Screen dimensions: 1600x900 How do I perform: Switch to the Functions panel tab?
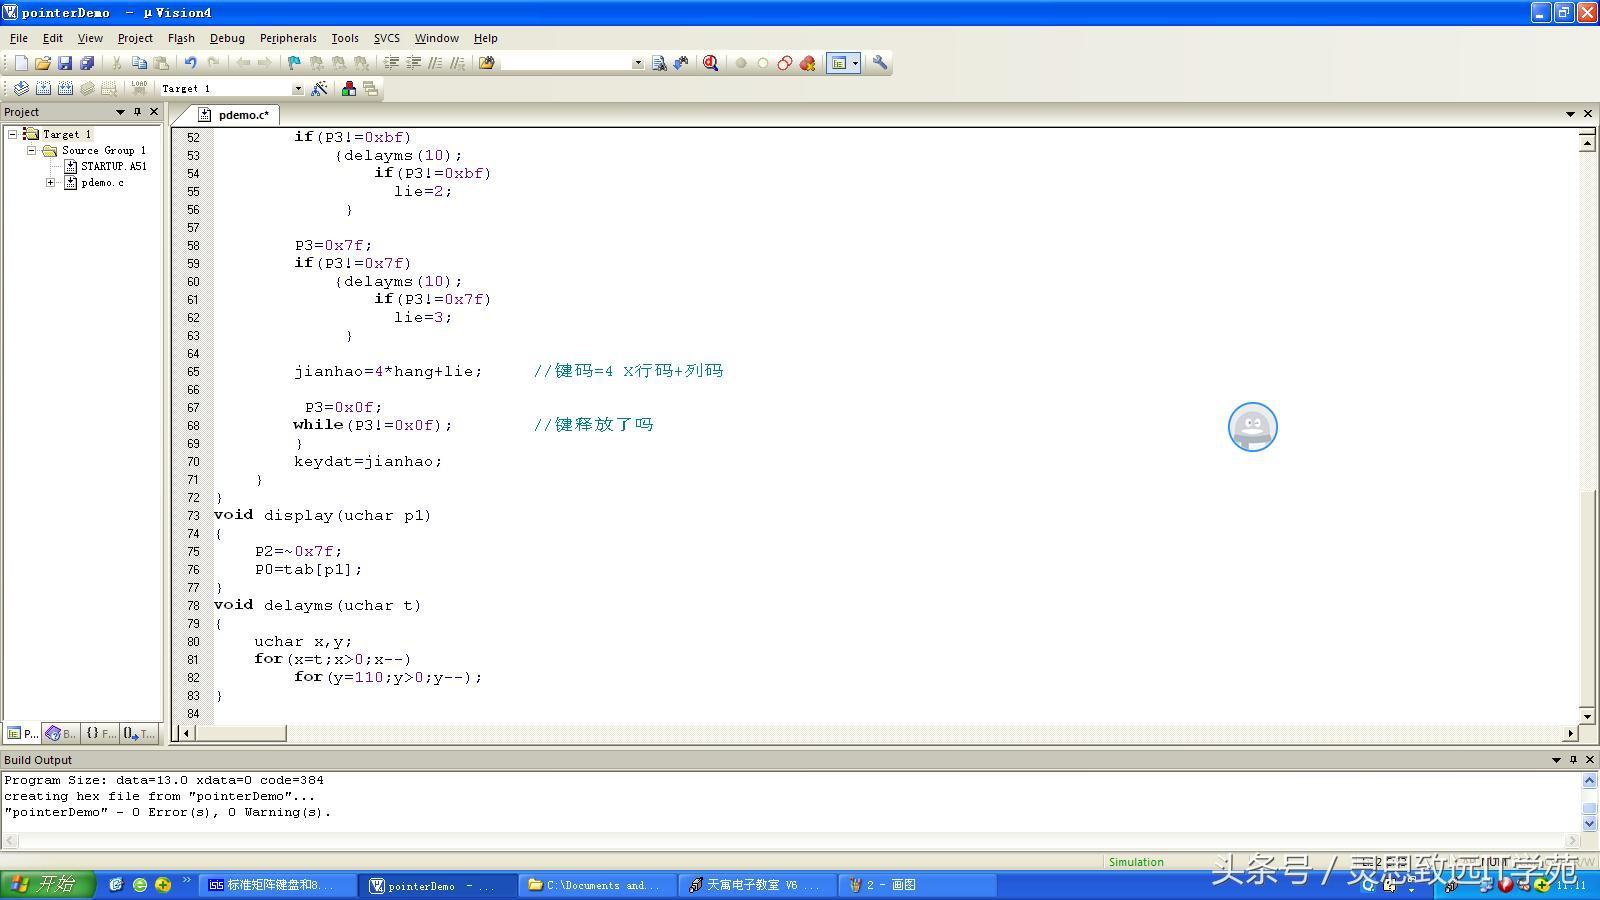coord(100,733)
